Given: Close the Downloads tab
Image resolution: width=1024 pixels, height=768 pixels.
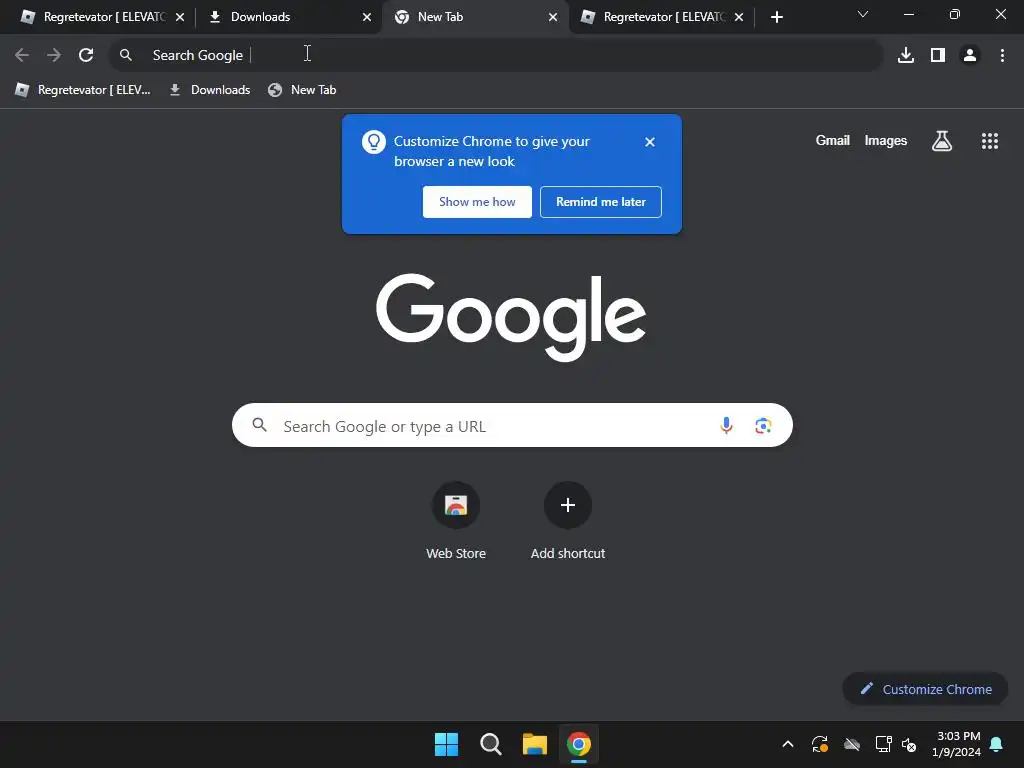Looking at the screenshot, I should [367, 17].
